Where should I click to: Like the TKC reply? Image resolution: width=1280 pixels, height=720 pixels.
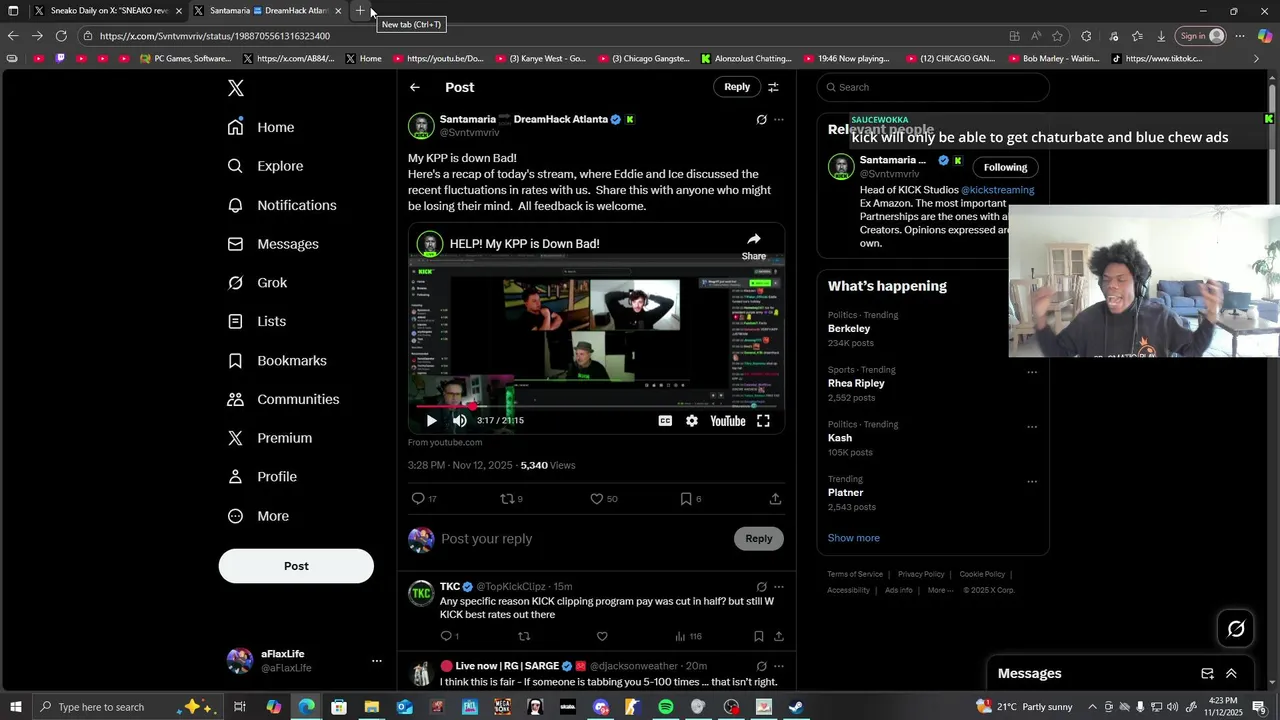(x=602, y=636)
